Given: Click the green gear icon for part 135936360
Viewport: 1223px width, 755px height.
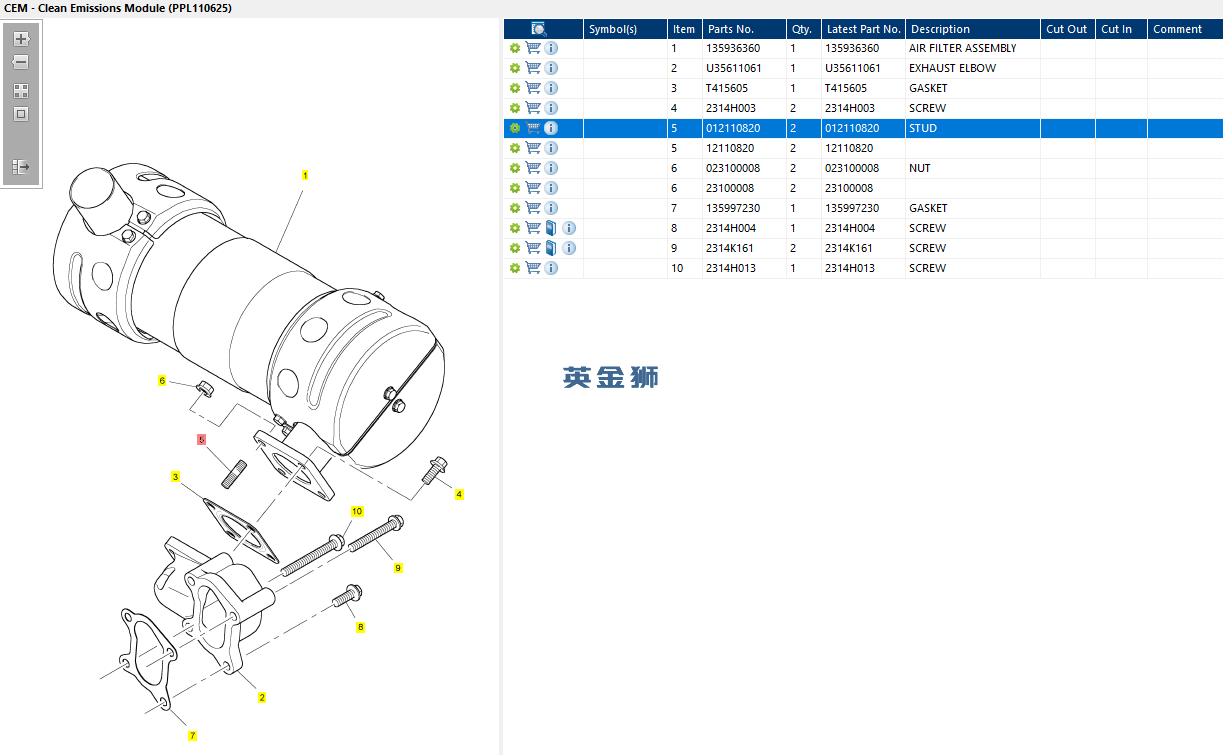Looking at the screenshot, I should coord(515,48).
